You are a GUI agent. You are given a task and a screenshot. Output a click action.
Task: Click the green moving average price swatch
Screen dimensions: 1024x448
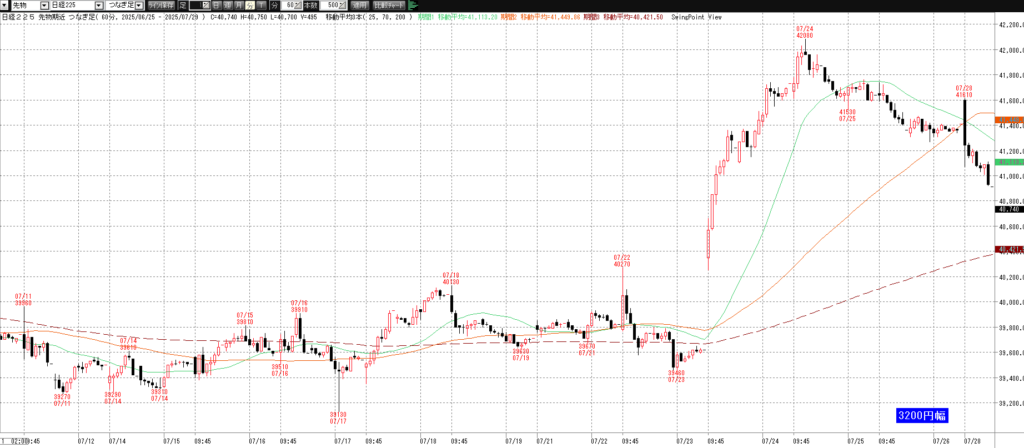click(1006, 160)
